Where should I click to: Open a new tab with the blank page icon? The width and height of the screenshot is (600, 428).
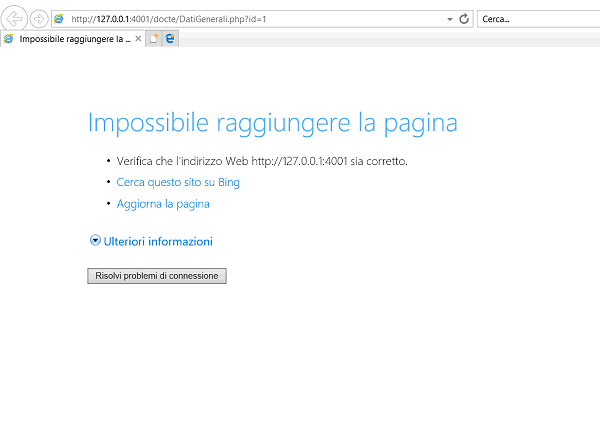tap(154, 39)
